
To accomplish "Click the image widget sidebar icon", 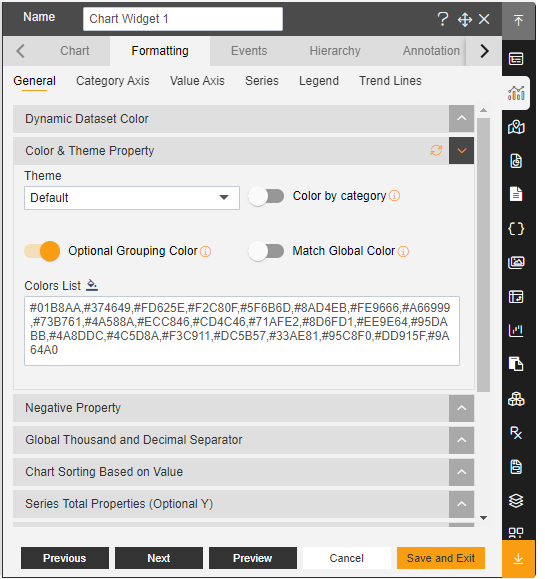I will click(516, 263).
